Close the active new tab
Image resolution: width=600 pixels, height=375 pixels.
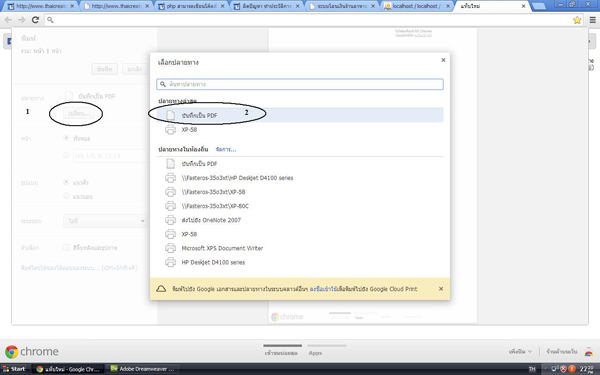[523, 6]
